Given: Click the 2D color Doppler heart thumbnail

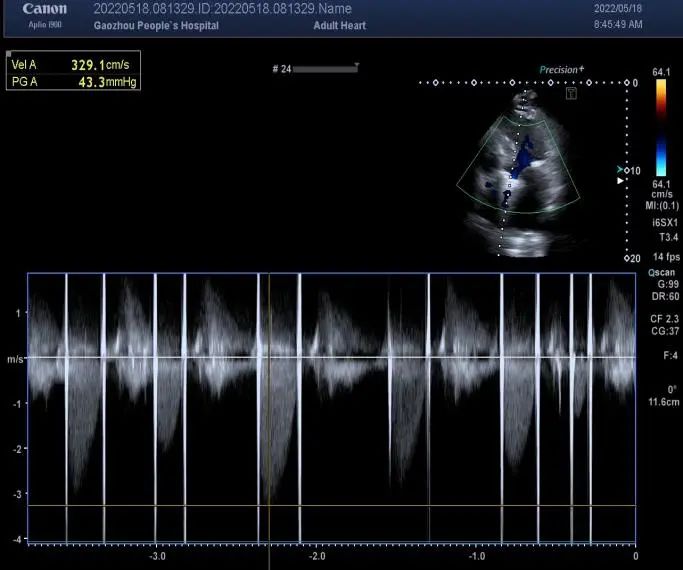Looking at the screenshot, I should tap(518, 170).
